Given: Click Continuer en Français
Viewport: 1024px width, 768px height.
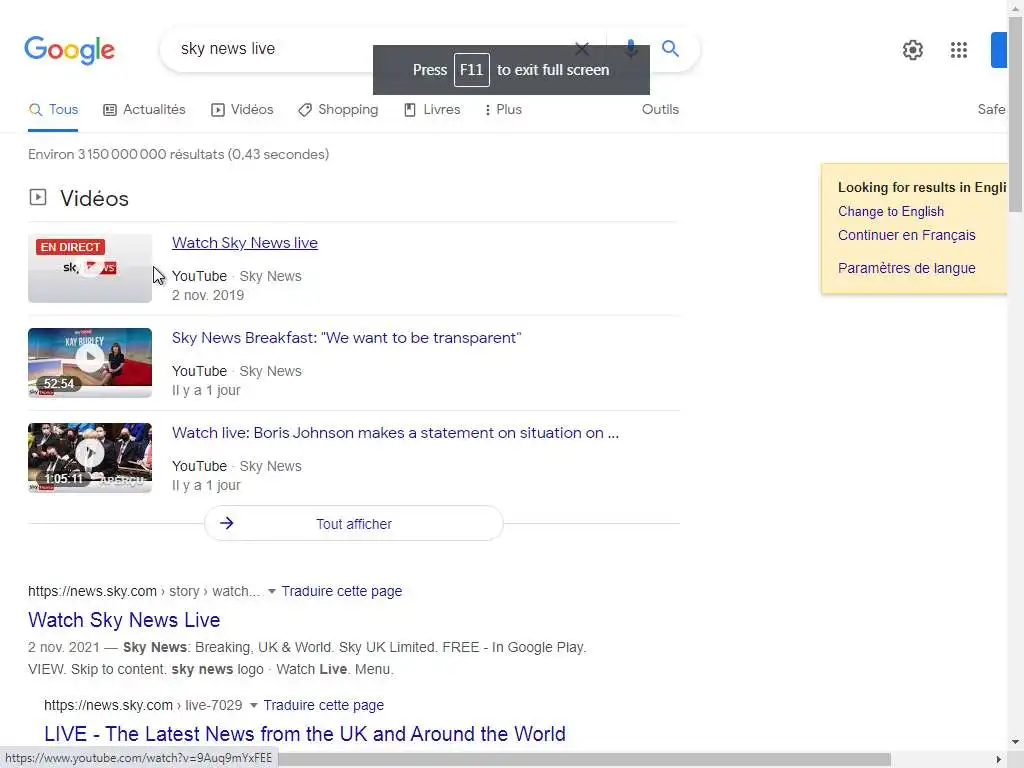Looking at the screenshot, I should (906, 235).
